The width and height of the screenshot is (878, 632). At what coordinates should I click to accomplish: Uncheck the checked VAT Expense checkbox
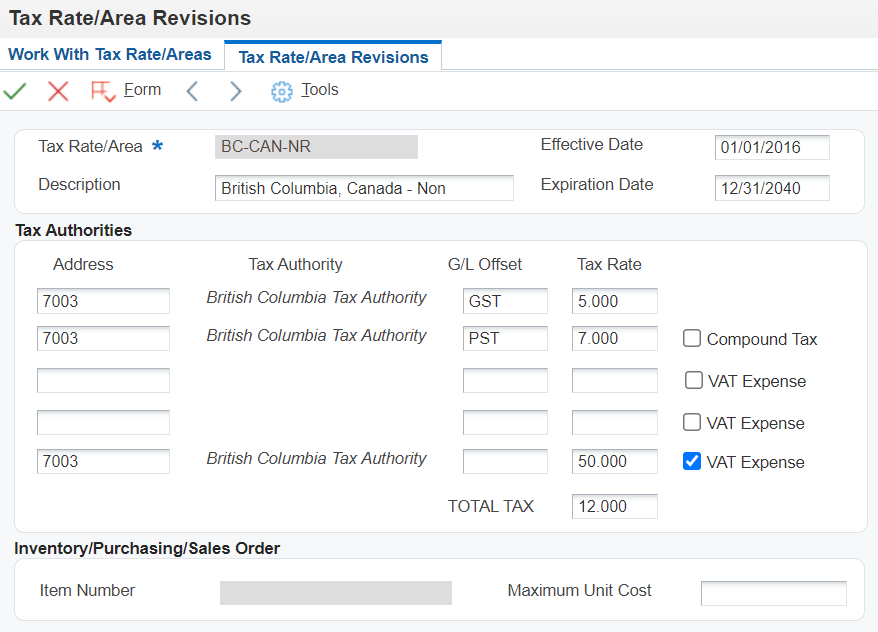click(692, 461)
